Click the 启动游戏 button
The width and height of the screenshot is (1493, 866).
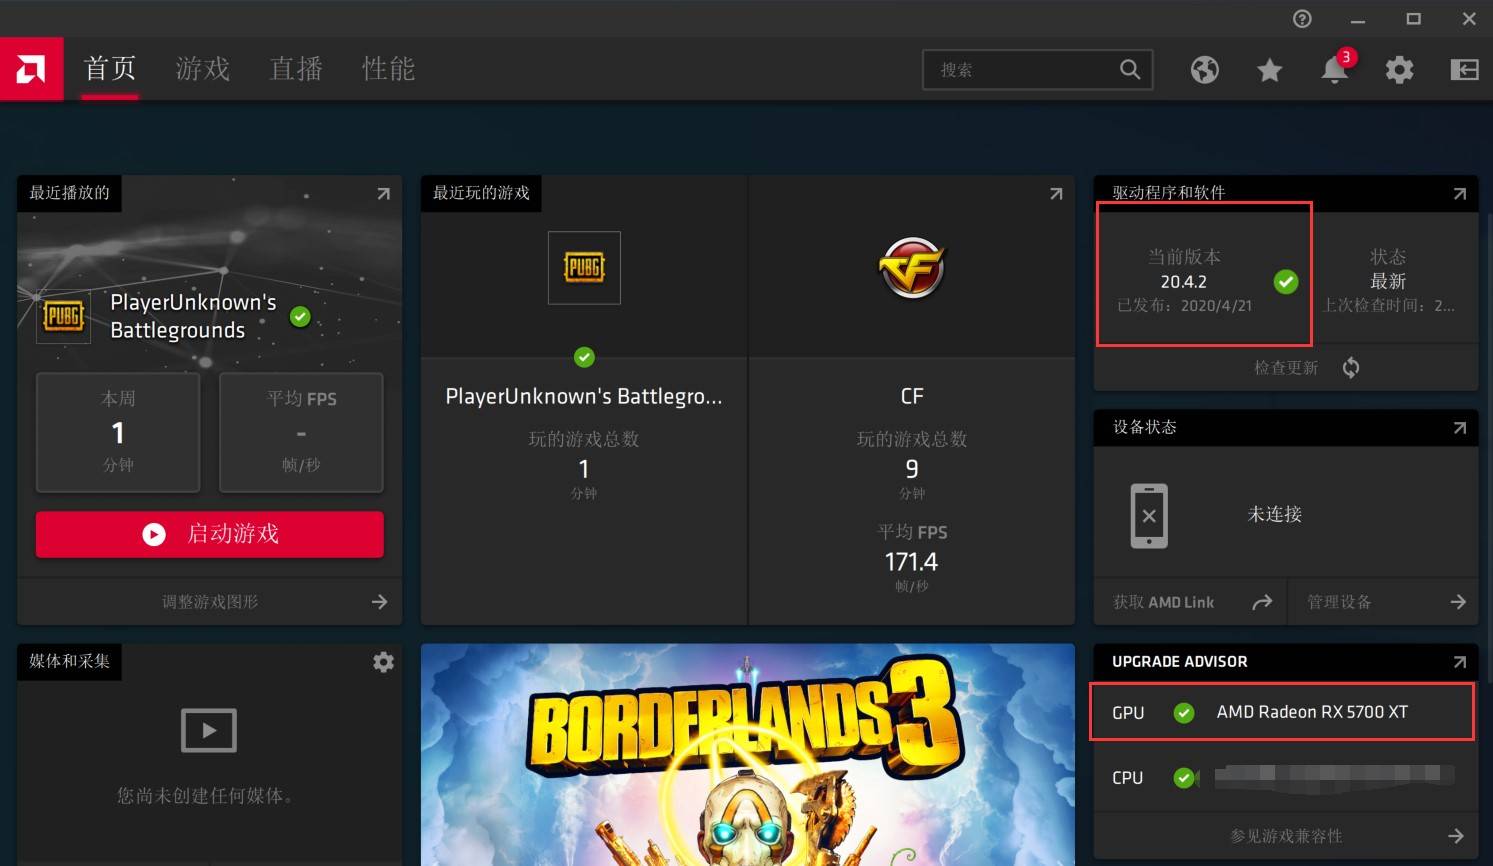(210, 534)
